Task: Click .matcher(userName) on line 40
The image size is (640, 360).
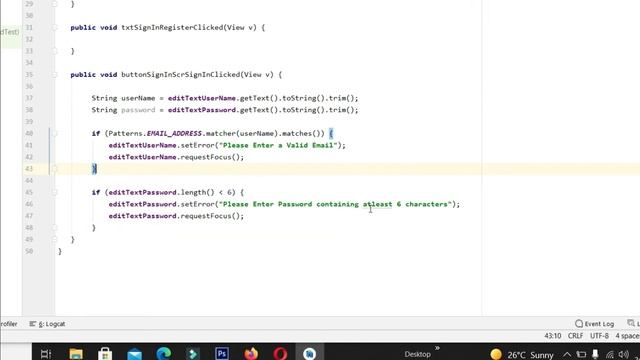Action: tap(240, 133)
